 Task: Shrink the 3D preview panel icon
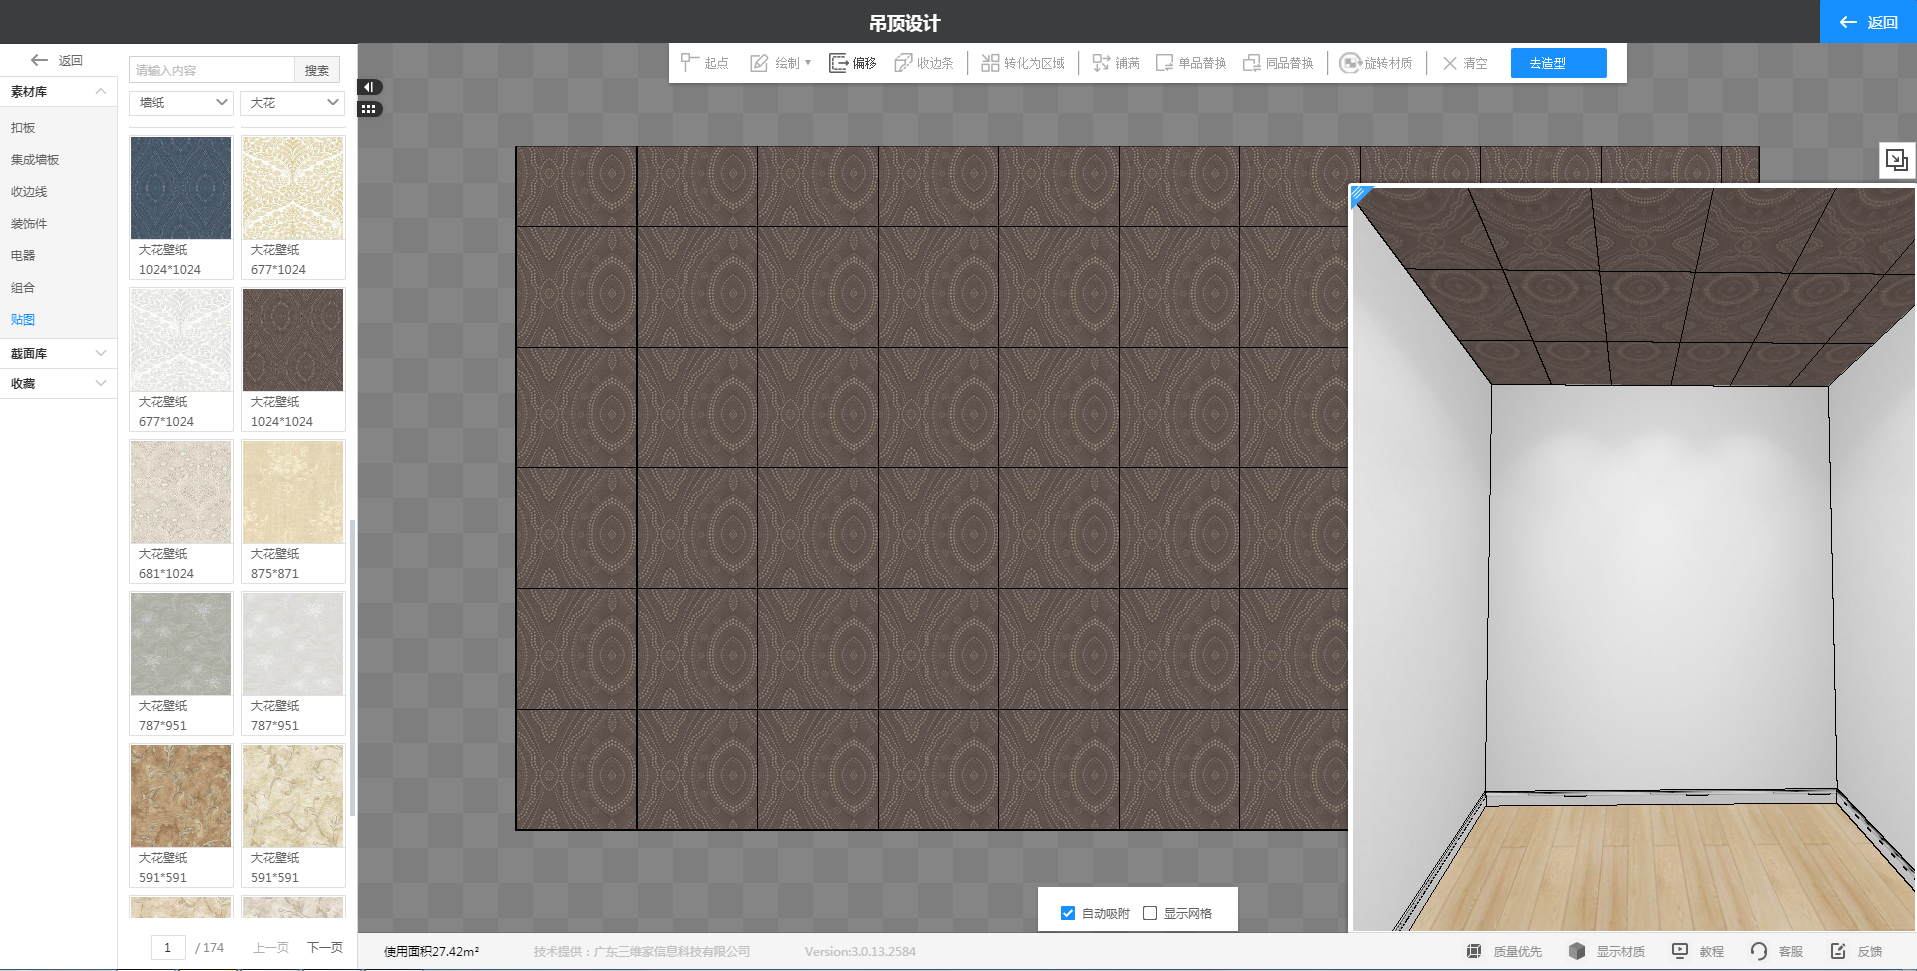click(x=1897, y=160)
